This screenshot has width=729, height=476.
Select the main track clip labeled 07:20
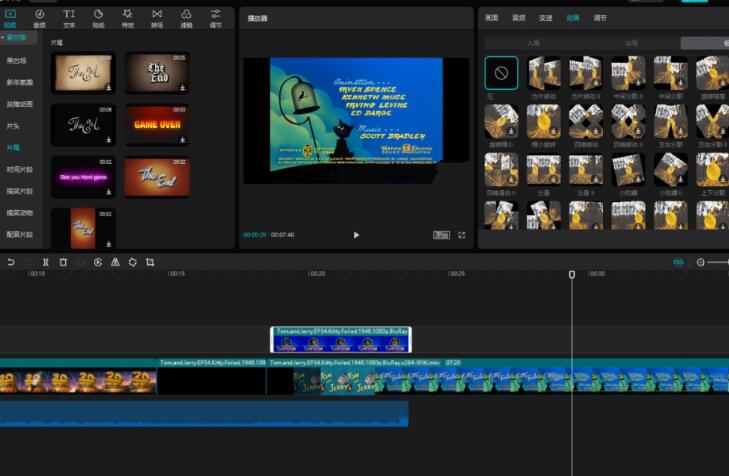[x=498, y=377]
